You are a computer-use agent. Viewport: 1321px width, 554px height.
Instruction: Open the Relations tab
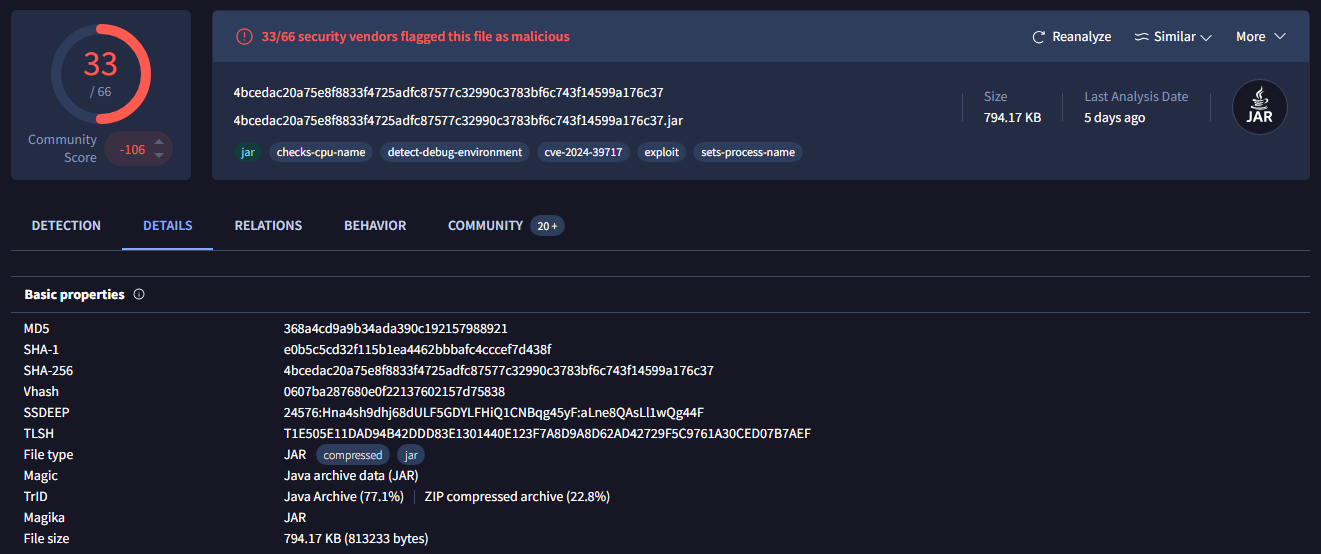click(x=268, y=226)
